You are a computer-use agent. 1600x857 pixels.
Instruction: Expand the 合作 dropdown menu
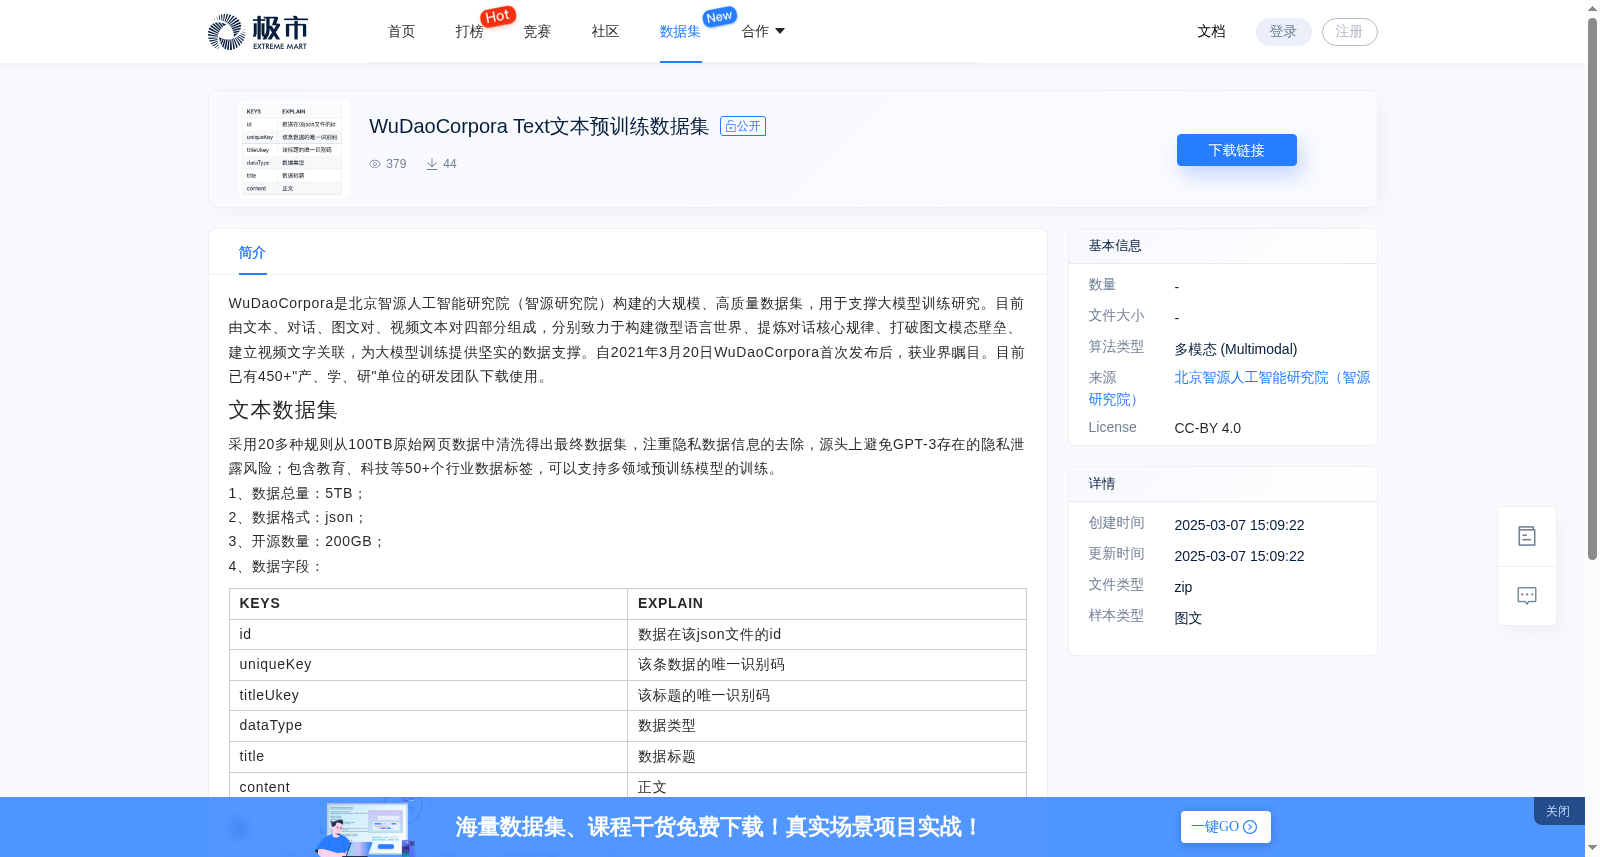[x=764, y=31]
